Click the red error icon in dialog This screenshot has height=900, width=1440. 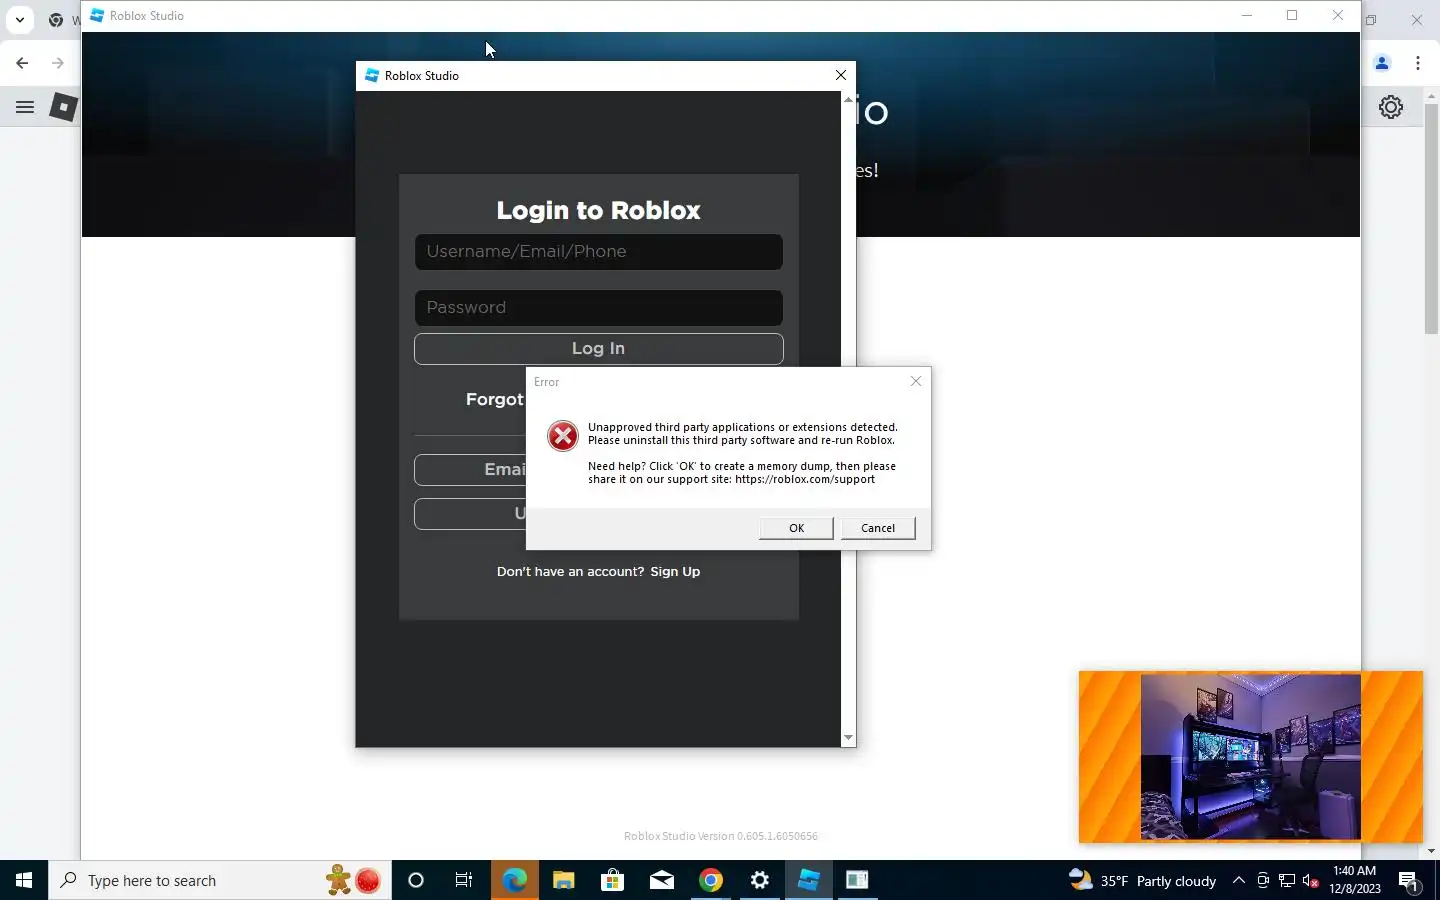pos(563,436)
